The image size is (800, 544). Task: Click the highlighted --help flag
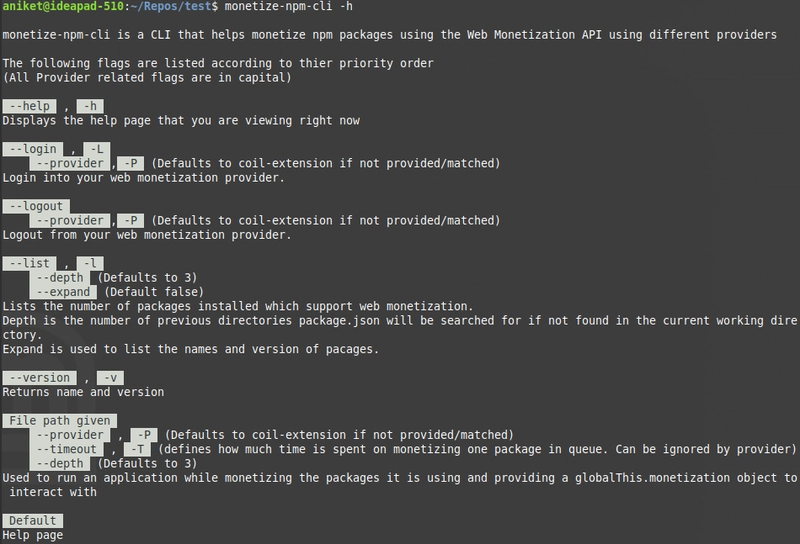[29, 106]
